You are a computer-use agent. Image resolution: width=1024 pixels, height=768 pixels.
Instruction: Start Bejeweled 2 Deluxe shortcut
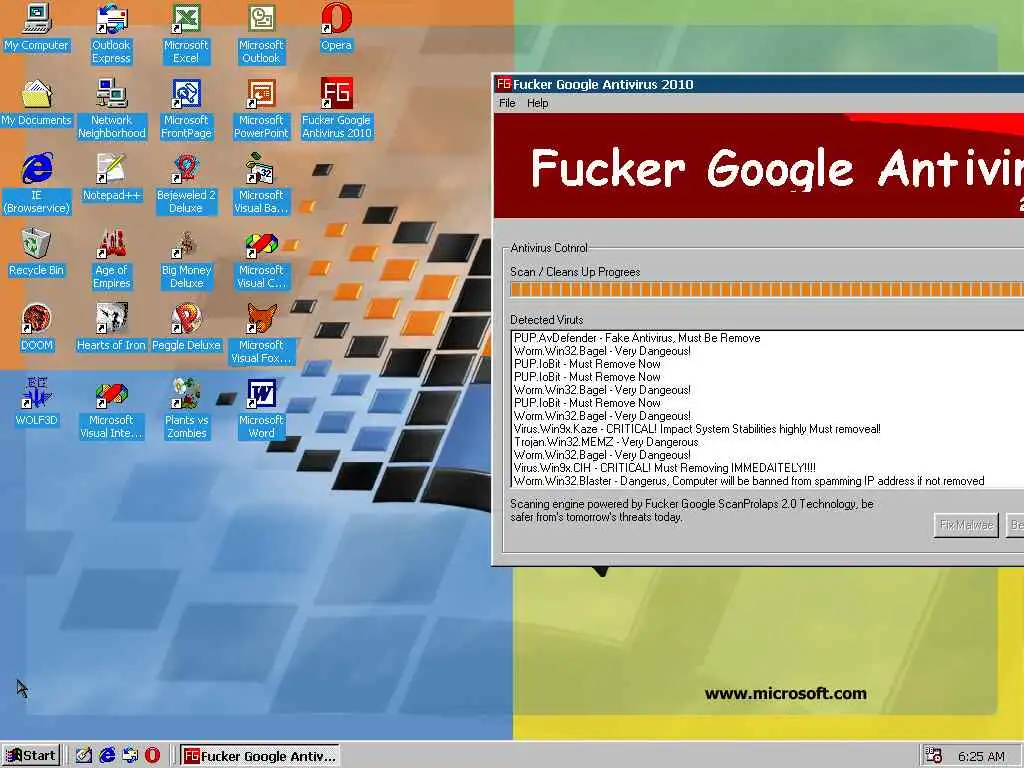186,184
